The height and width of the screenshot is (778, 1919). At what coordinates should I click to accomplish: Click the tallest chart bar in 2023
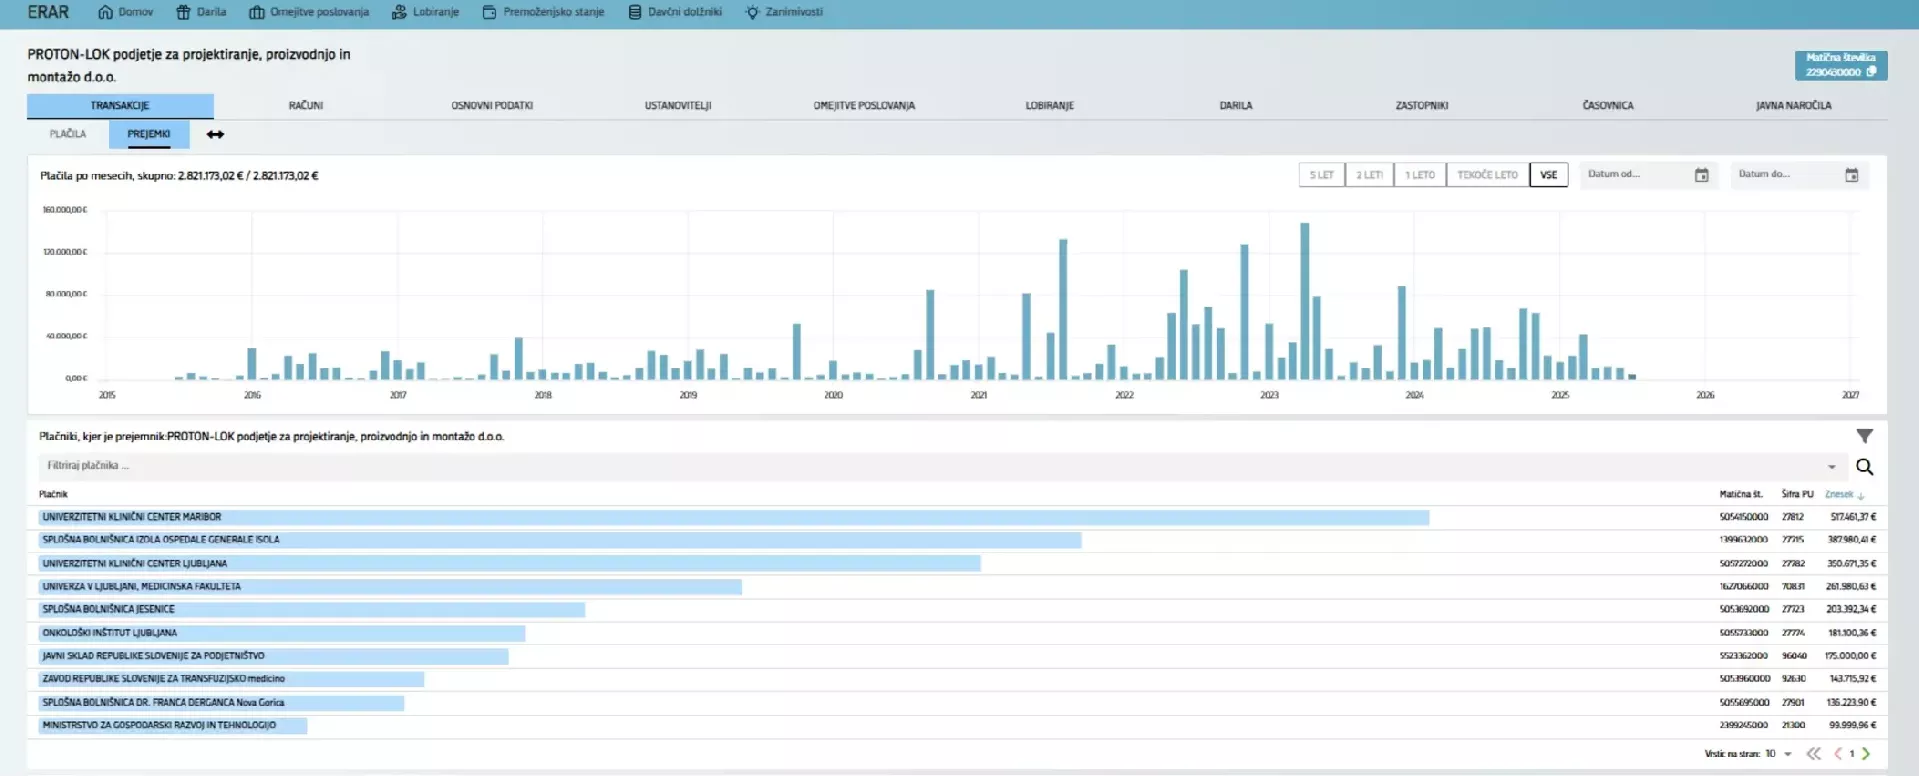(1304, 300)
